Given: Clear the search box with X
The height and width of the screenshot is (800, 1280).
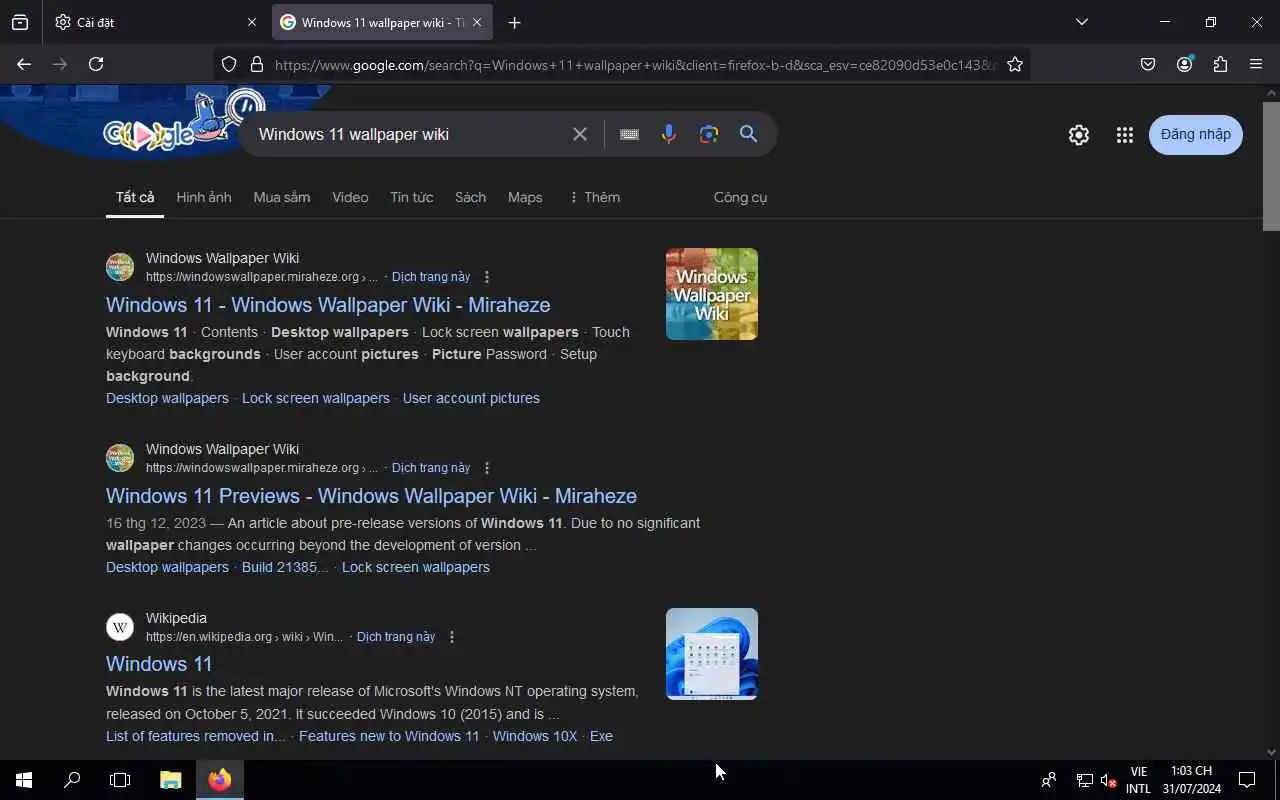Looking at the screenshot, I should [580, 134].
